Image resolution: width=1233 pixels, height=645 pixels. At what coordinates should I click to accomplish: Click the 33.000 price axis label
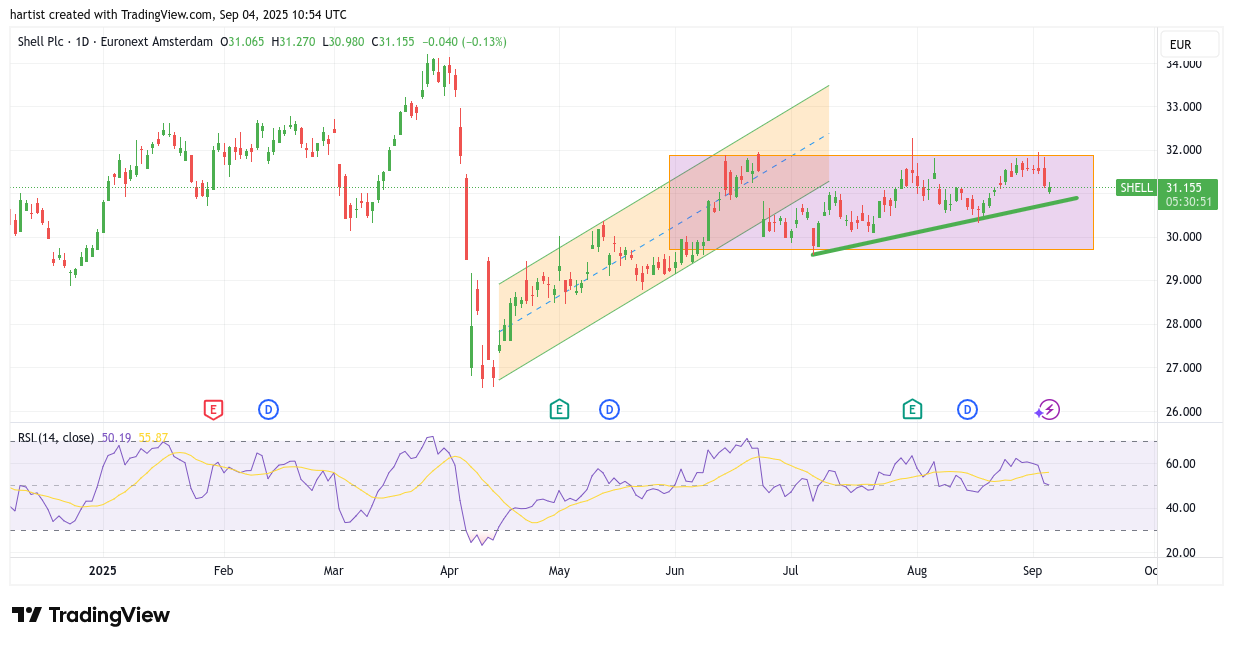click(1184, 107)
